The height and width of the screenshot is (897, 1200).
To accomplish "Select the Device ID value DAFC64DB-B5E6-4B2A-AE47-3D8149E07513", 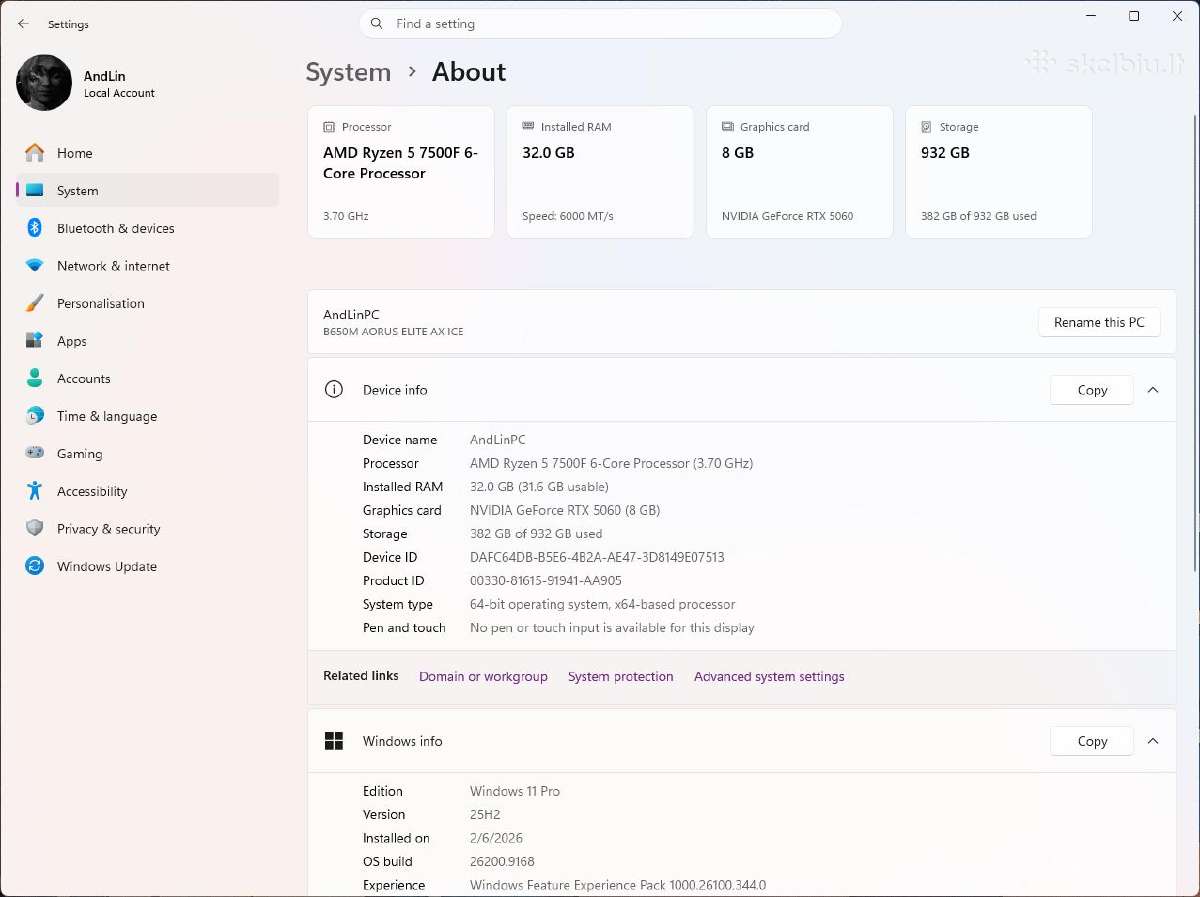I will [x=597, y=557].
